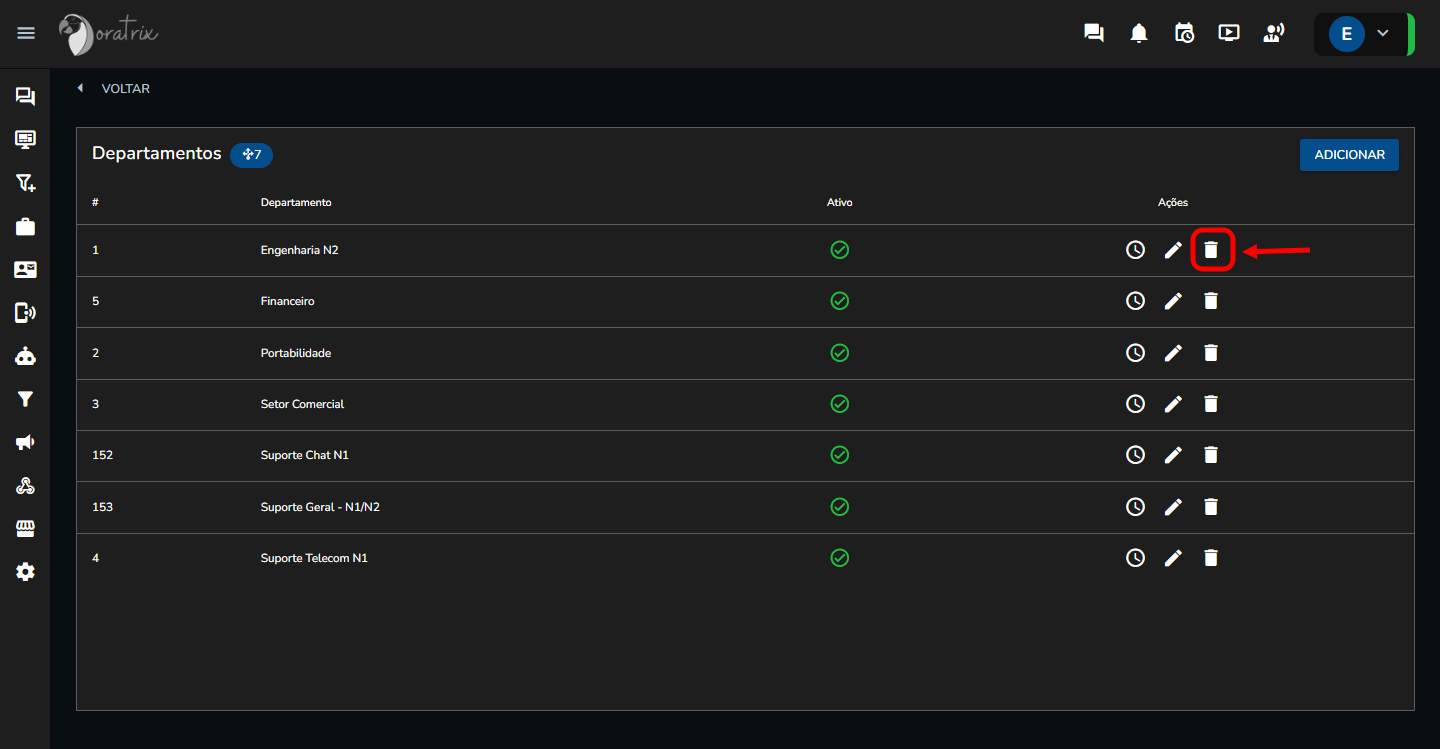Toggle active checkmark for Setor Comercial
The image size is (1440, 749).
[x=839, y=404]
